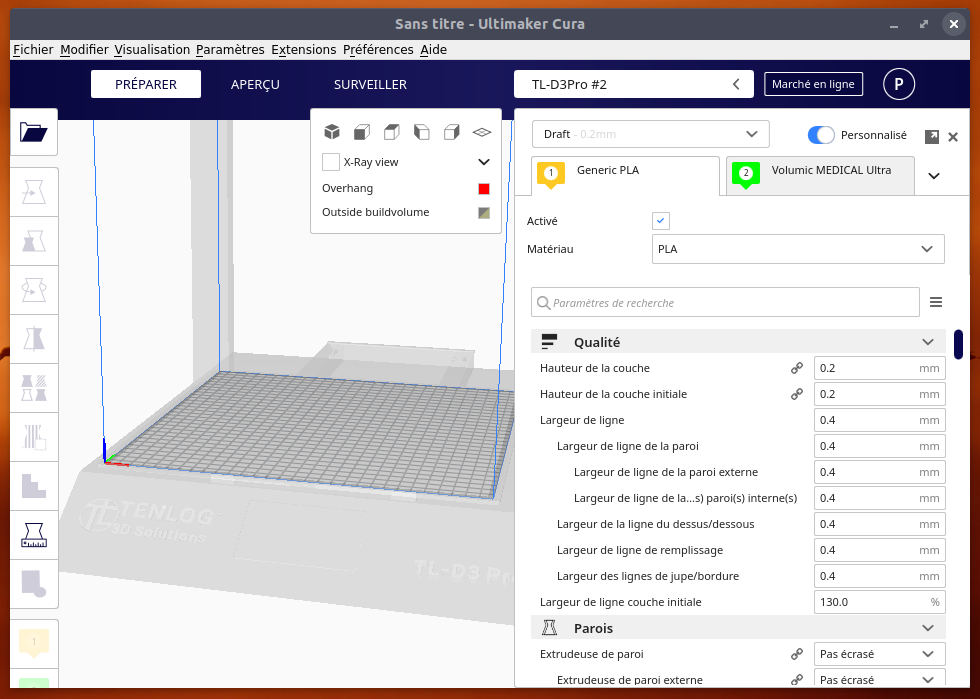Click link icon beside Extrudeuse de paroi

point(797,654)
